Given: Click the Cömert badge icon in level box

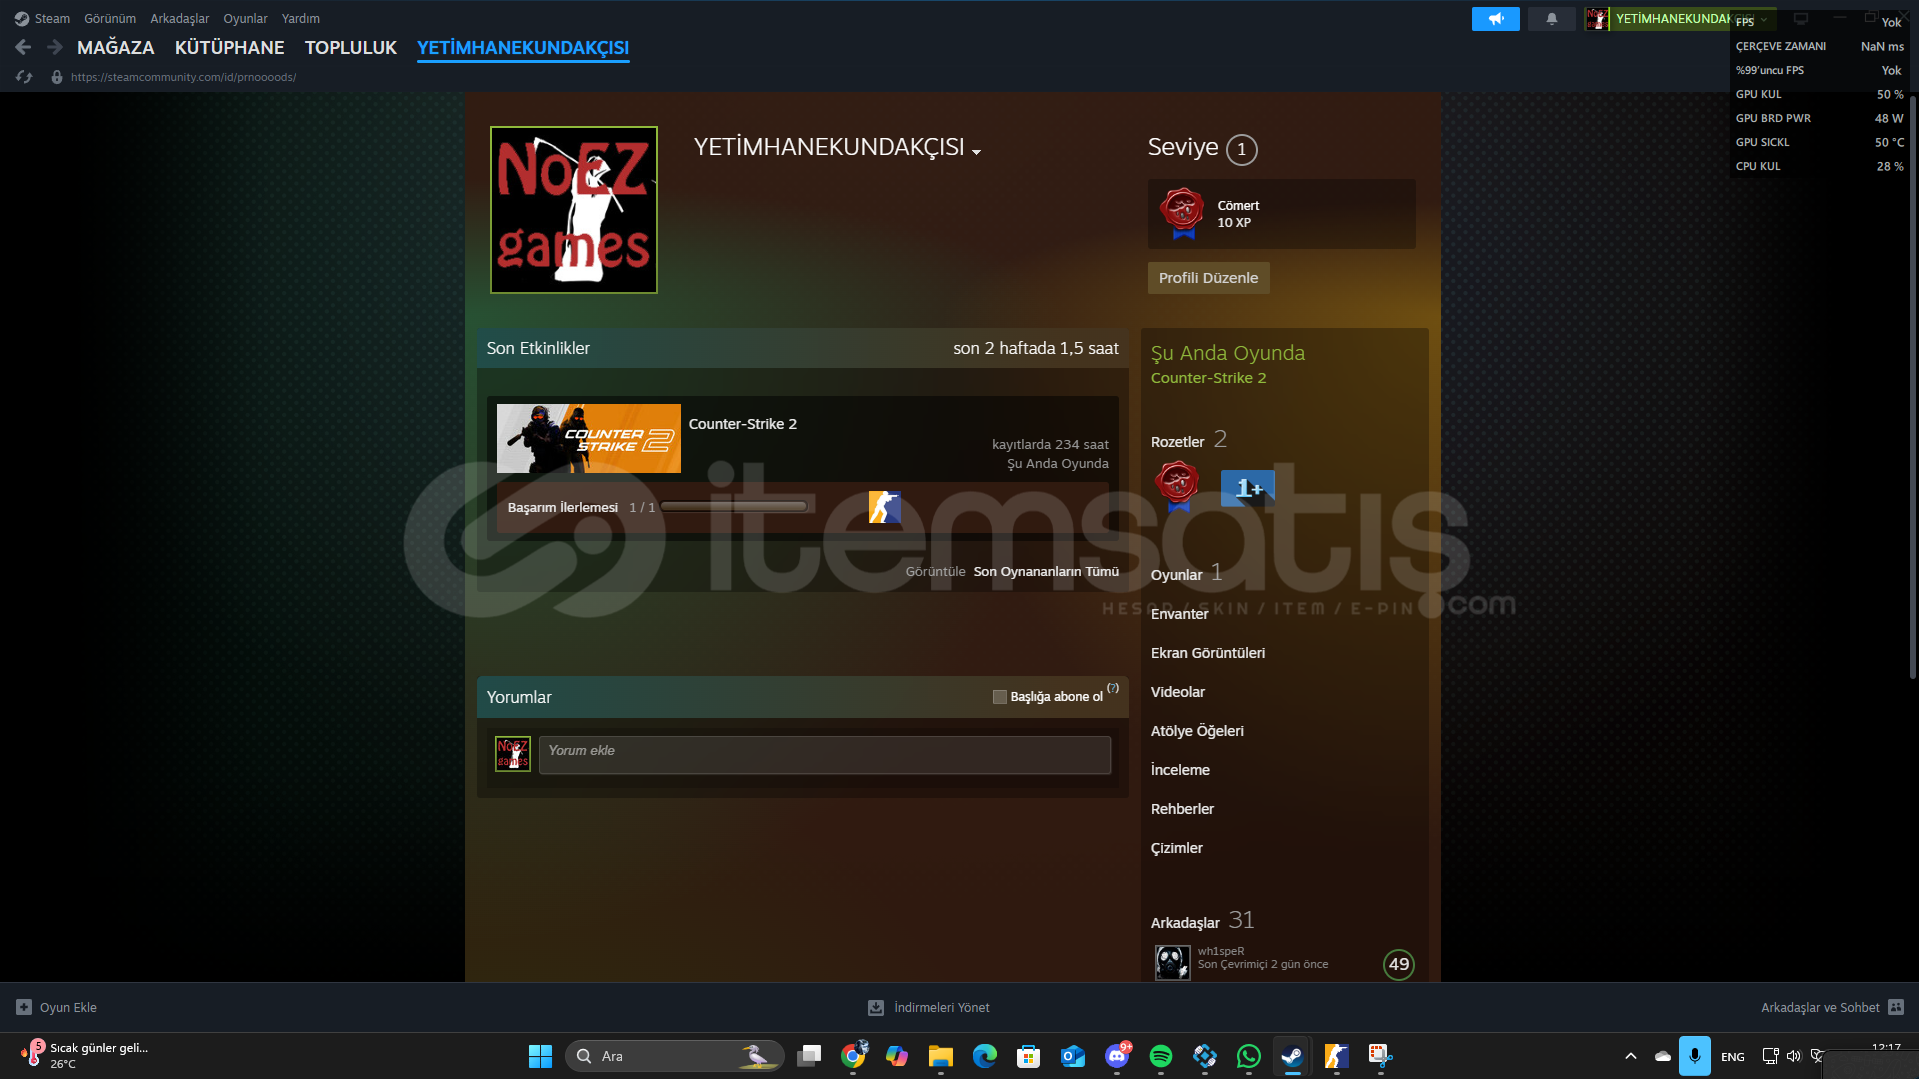Looking at the screenshot, I should pos(1183,214).
